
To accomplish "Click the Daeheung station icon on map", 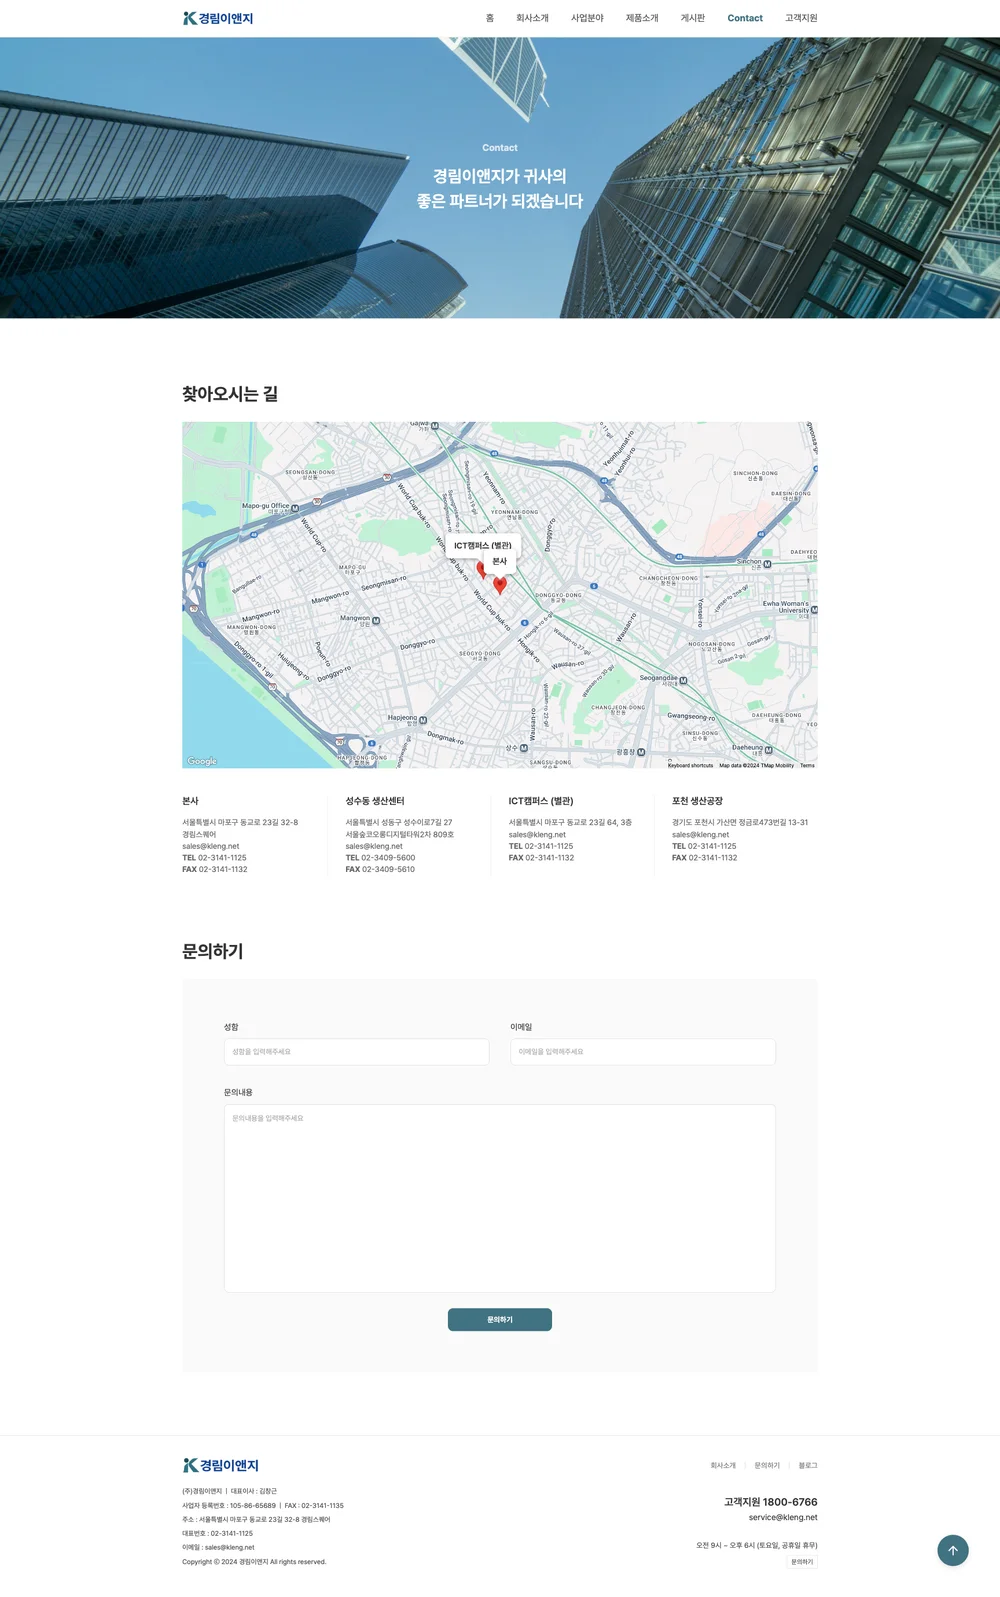I will pos(769,748).
